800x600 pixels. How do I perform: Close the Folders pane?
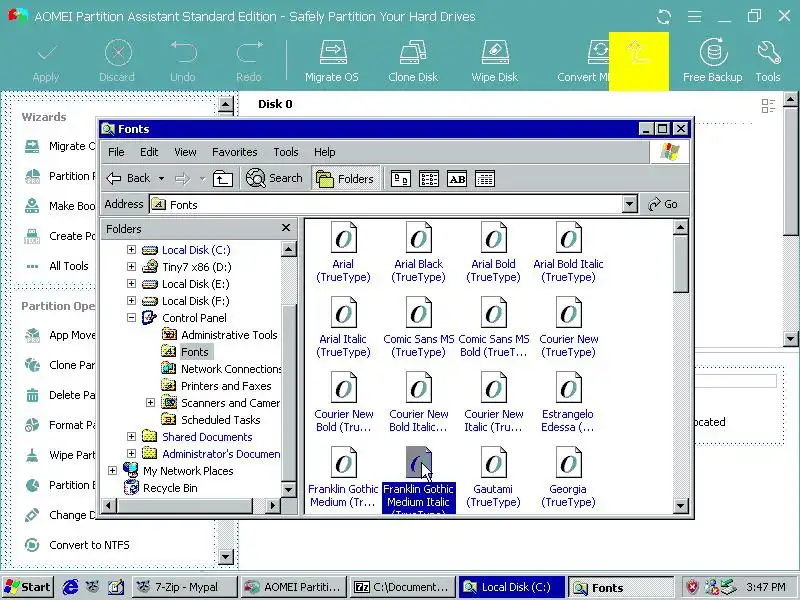pyautogui.click(x=286, y=228)
